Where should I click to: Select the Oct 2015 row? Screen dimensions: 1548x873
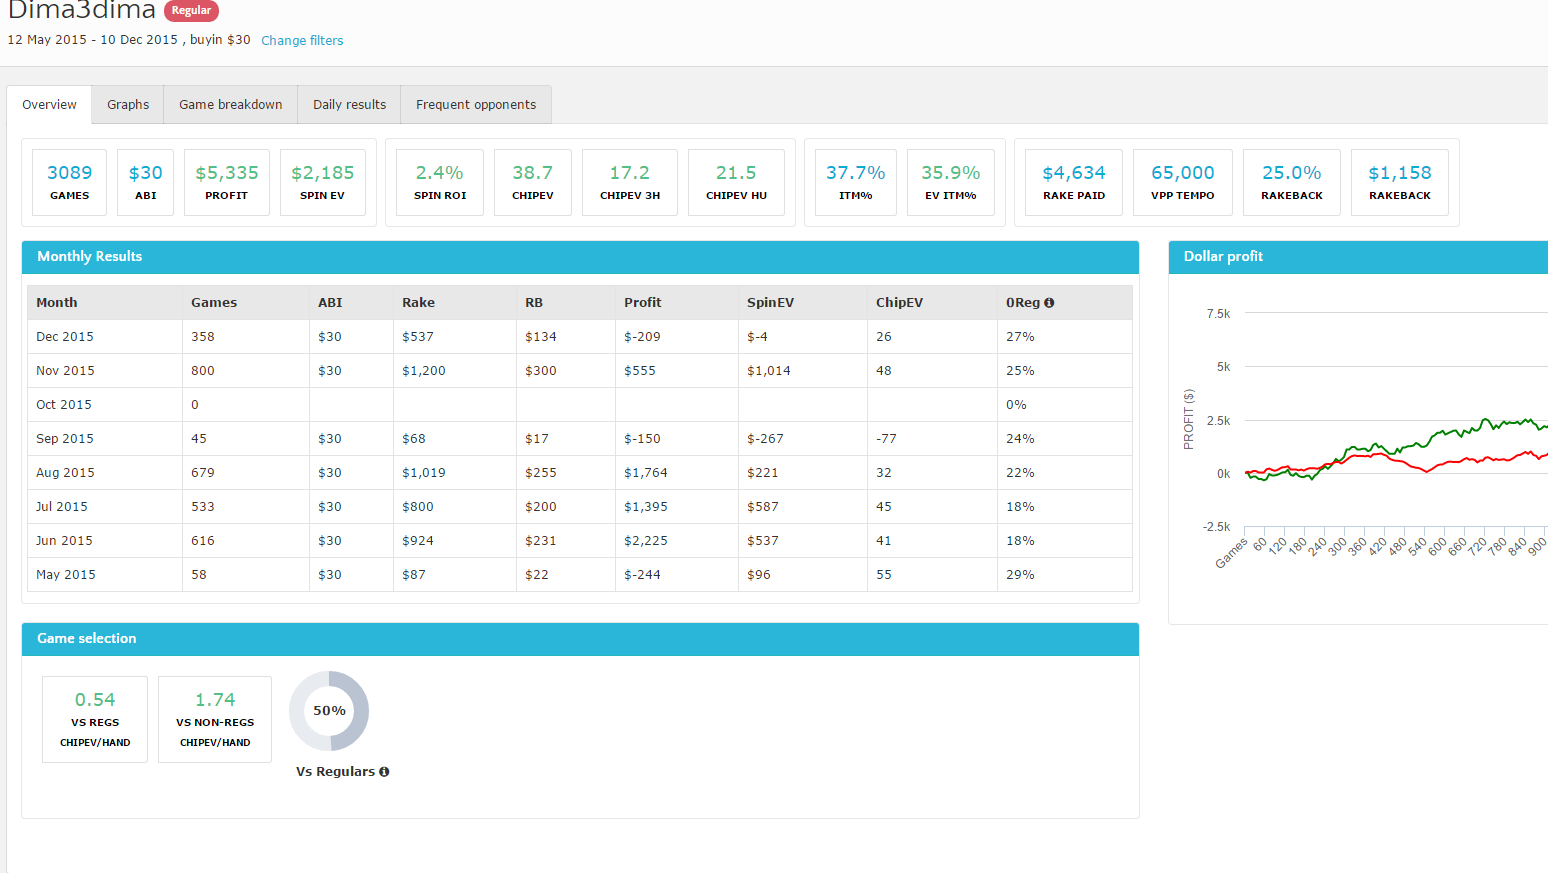pyautogui.click(x=580, y=405)
